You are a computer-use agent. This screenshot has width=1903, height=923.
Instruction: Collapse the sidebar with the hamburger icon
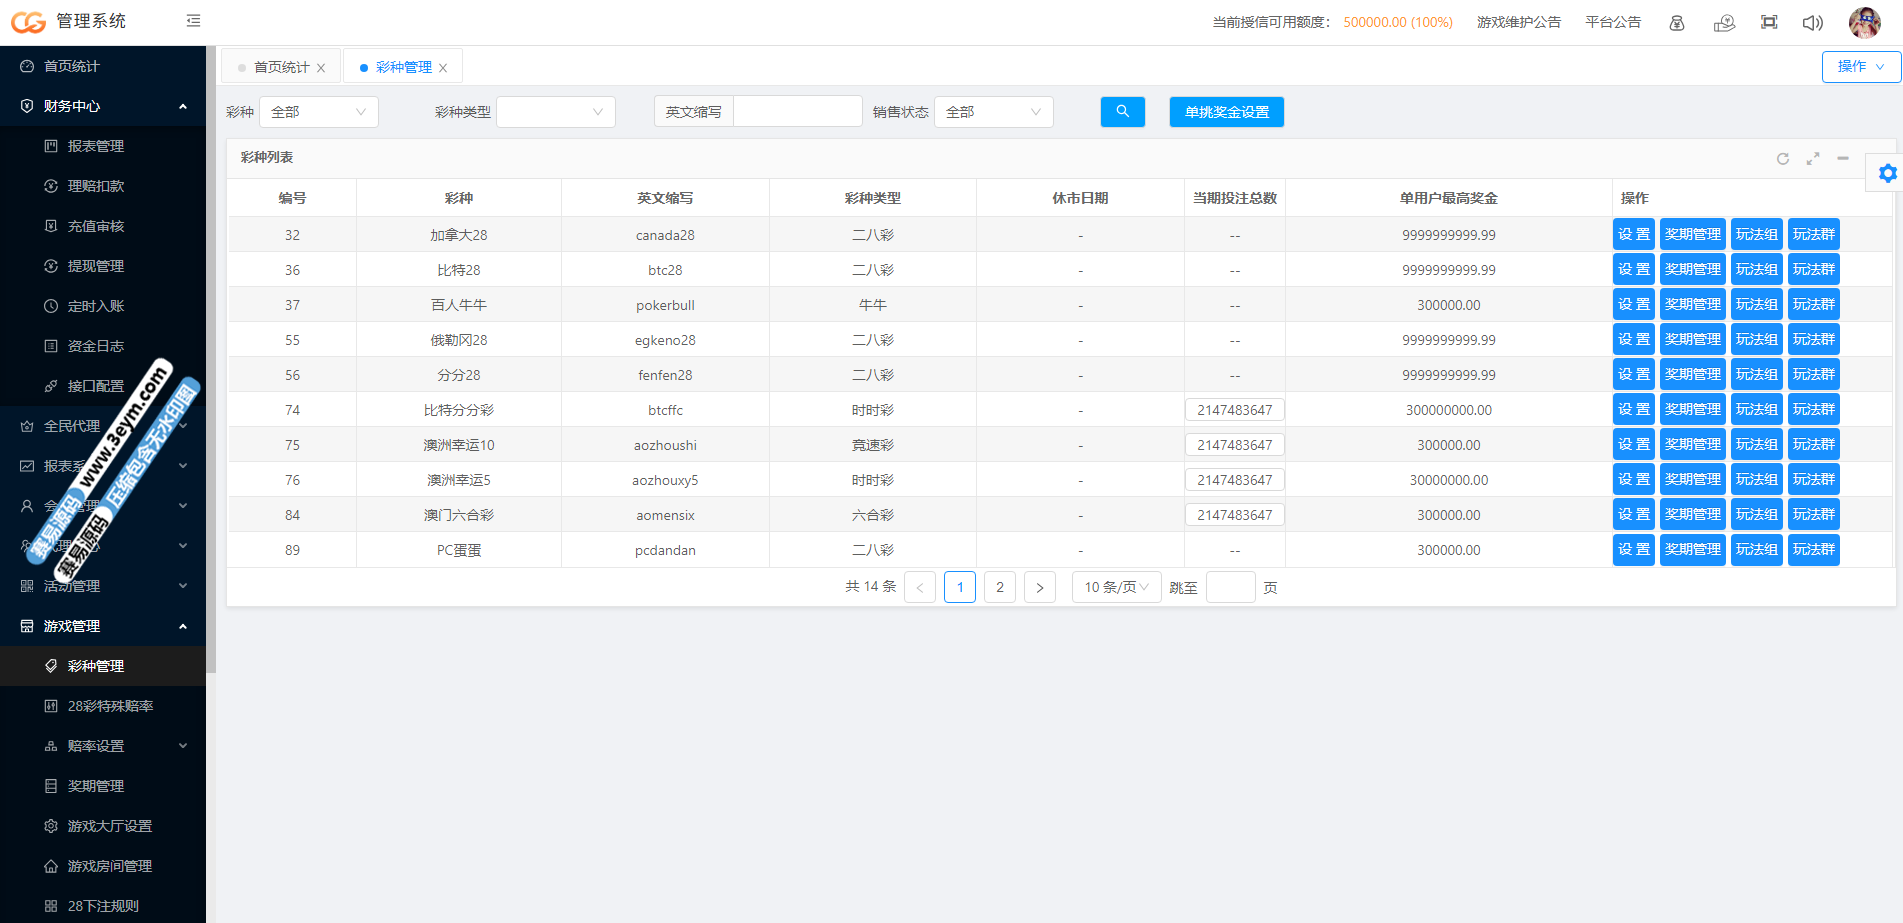click(193, 21)
